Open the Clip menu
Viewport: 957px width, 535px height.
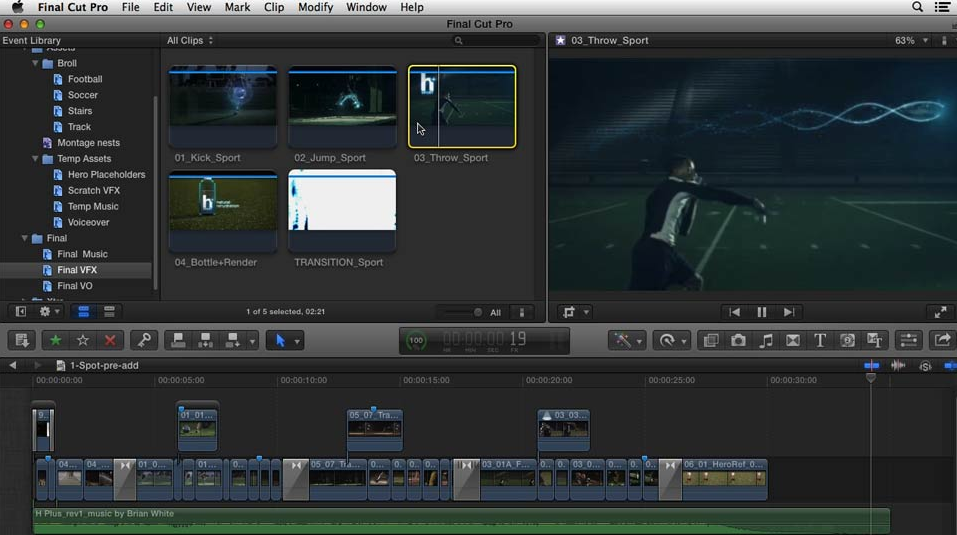tap(273, 7)
